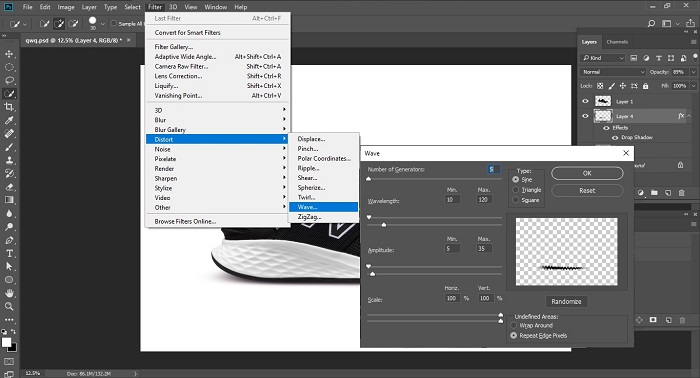700x378 pixels.
Task: Click Subtract from Selection option icon
Action: 74,24
